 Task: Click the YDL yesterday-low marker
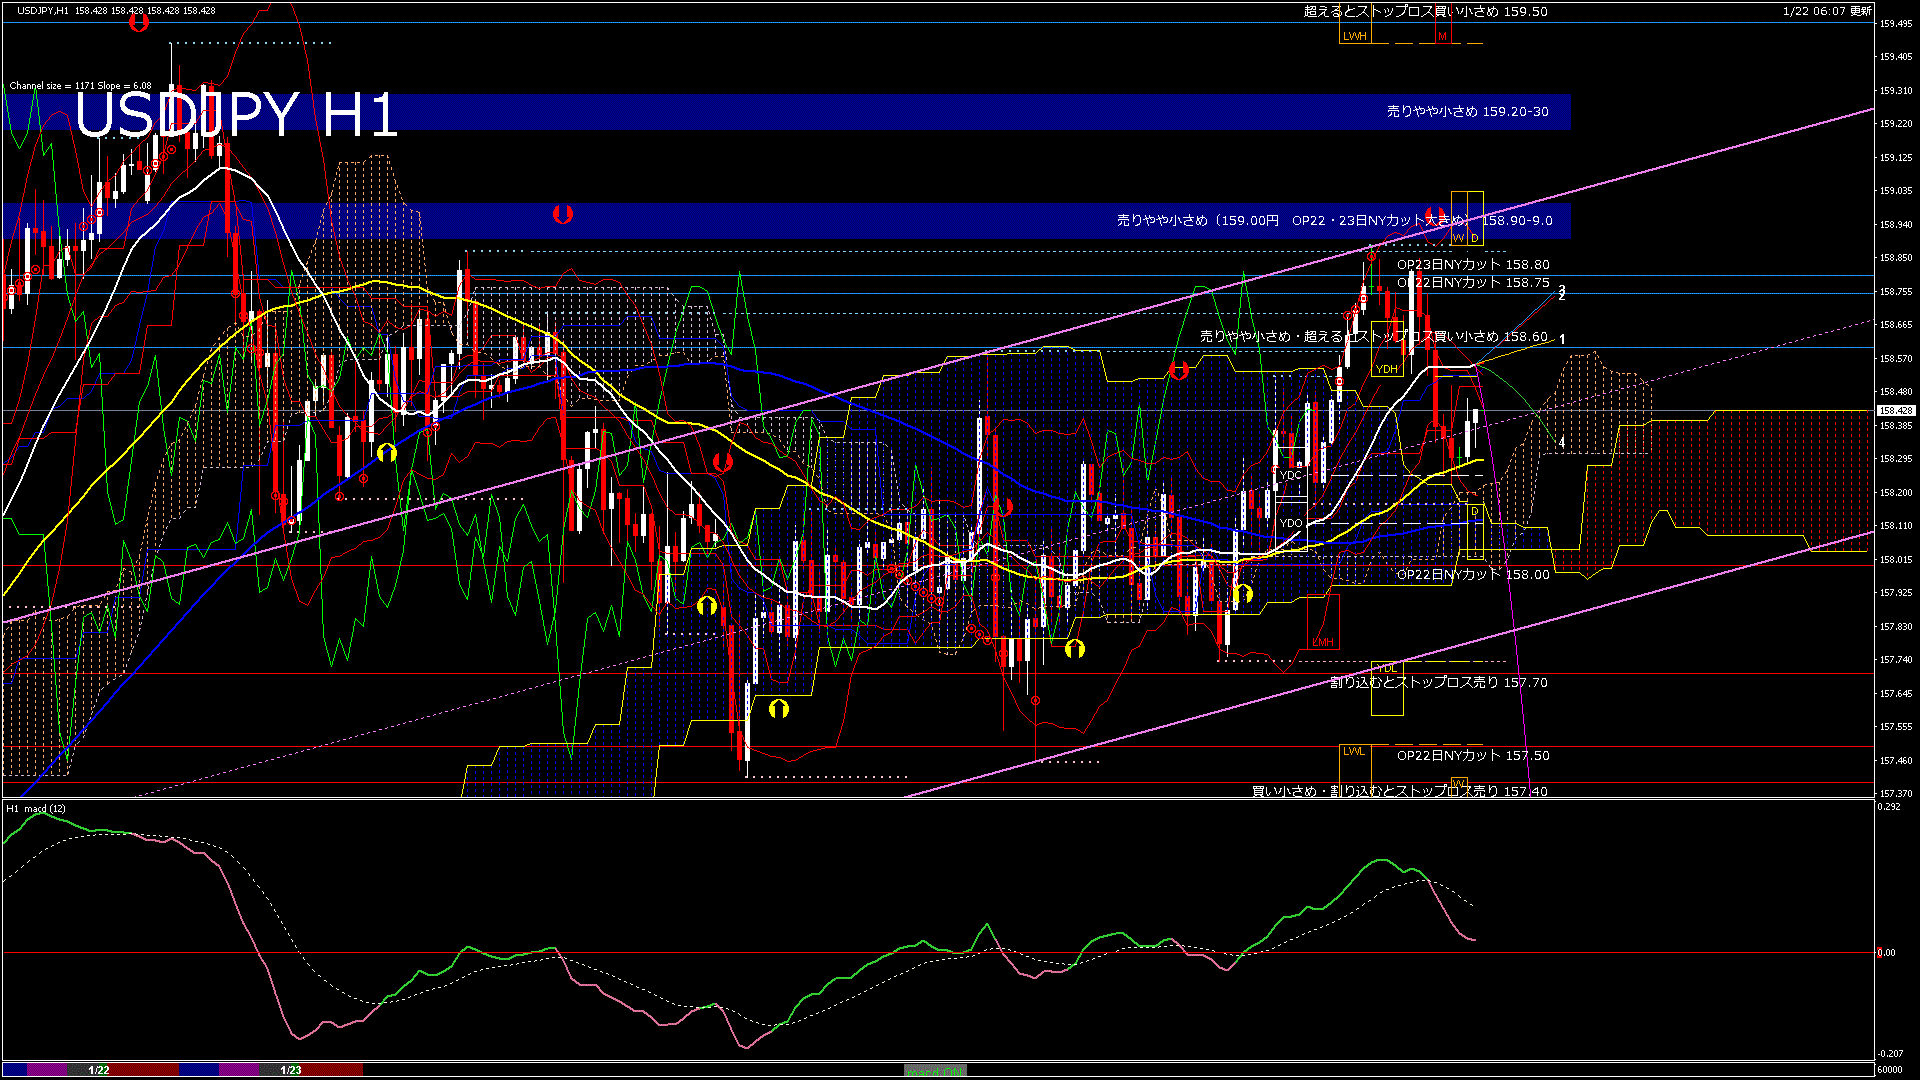coord(1386,668)
